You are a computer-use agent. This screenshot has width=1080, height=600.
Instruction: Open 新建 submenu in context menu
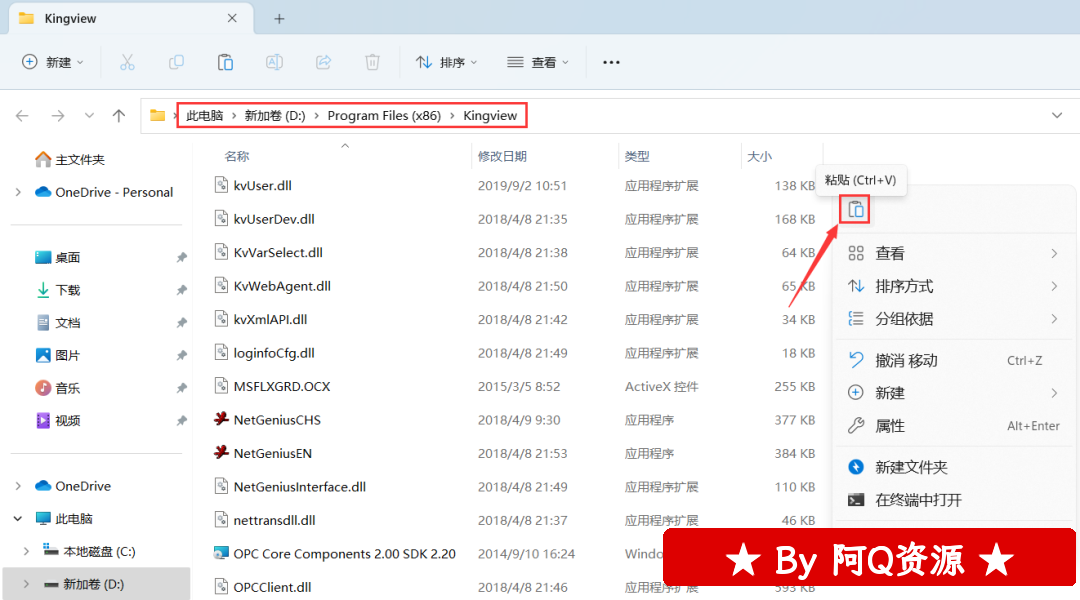[x=954, y=393]
